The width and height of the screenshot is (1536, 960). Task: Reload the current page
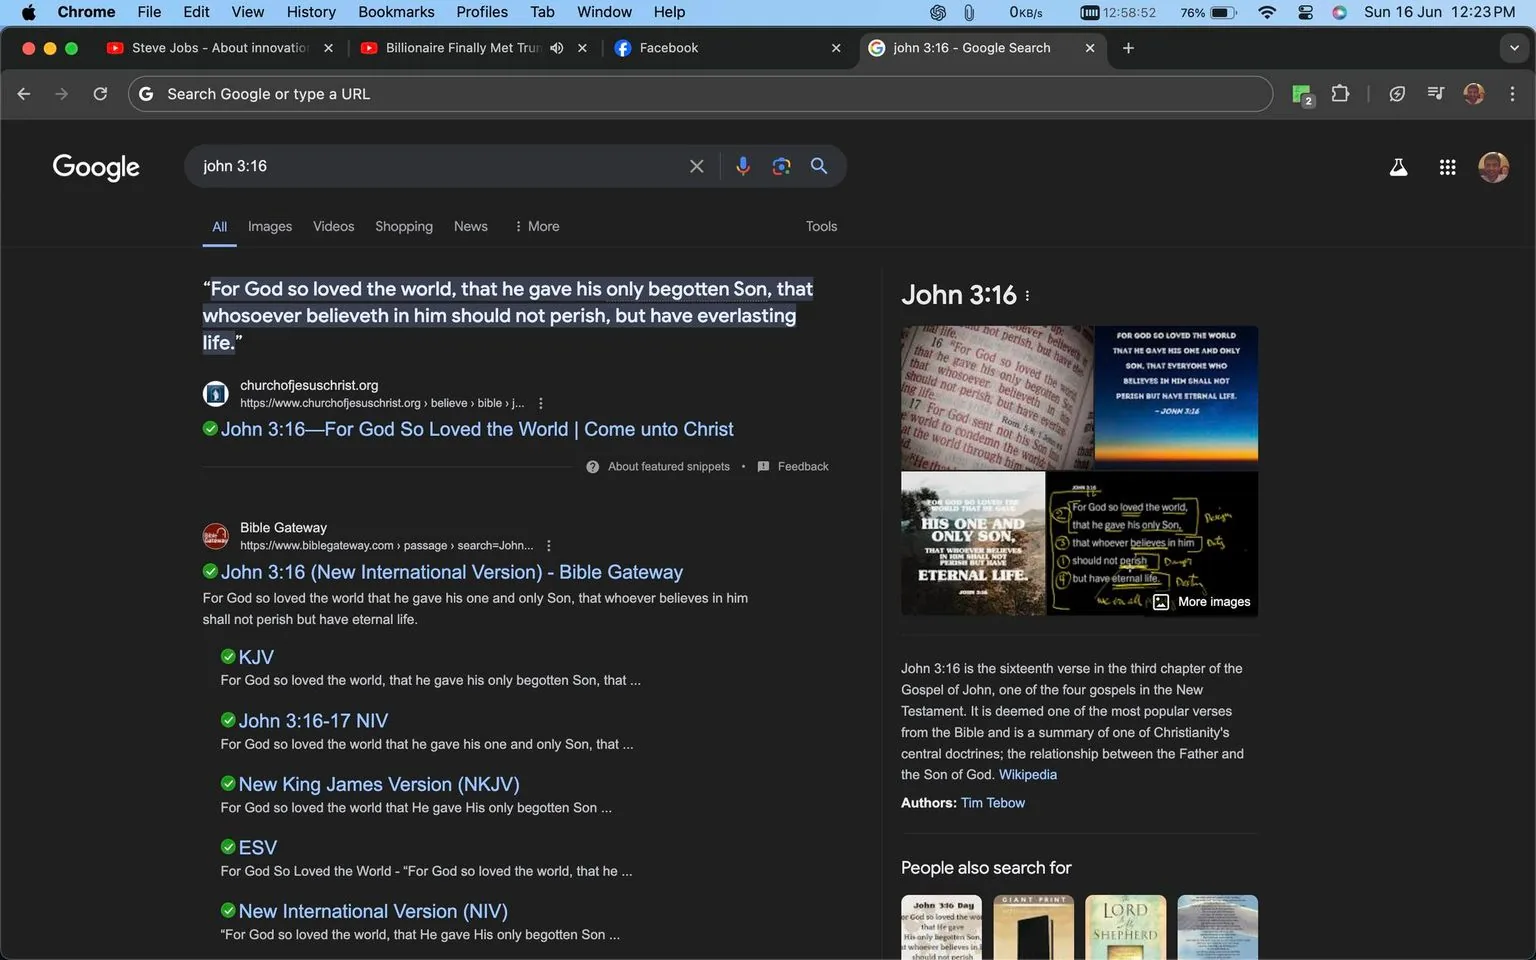tap(100, 93)
